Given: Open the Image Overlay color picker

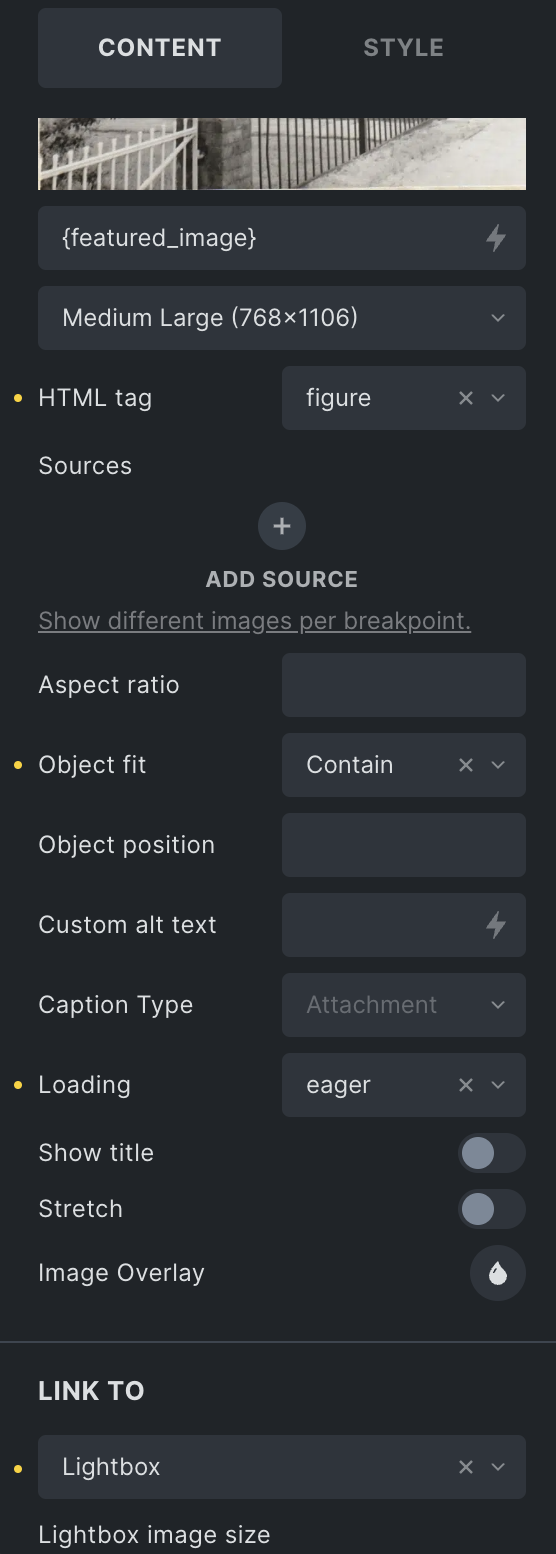Looking at the screenshot, I should pos(498,1273).
